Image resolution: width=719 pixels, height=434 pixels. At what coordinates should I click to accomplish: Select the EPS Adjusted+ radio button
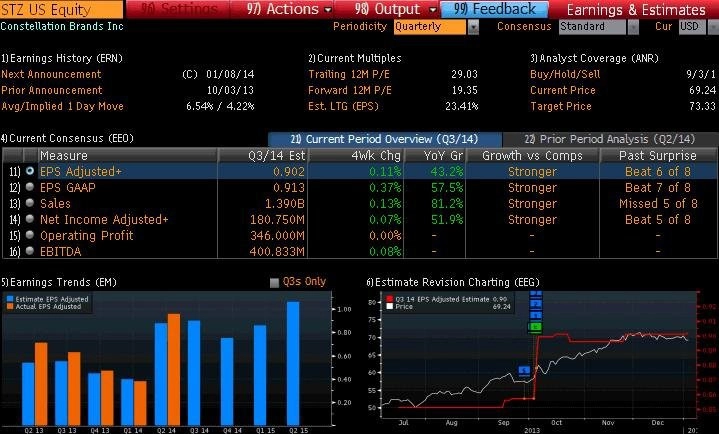click(x=30, y=171)
